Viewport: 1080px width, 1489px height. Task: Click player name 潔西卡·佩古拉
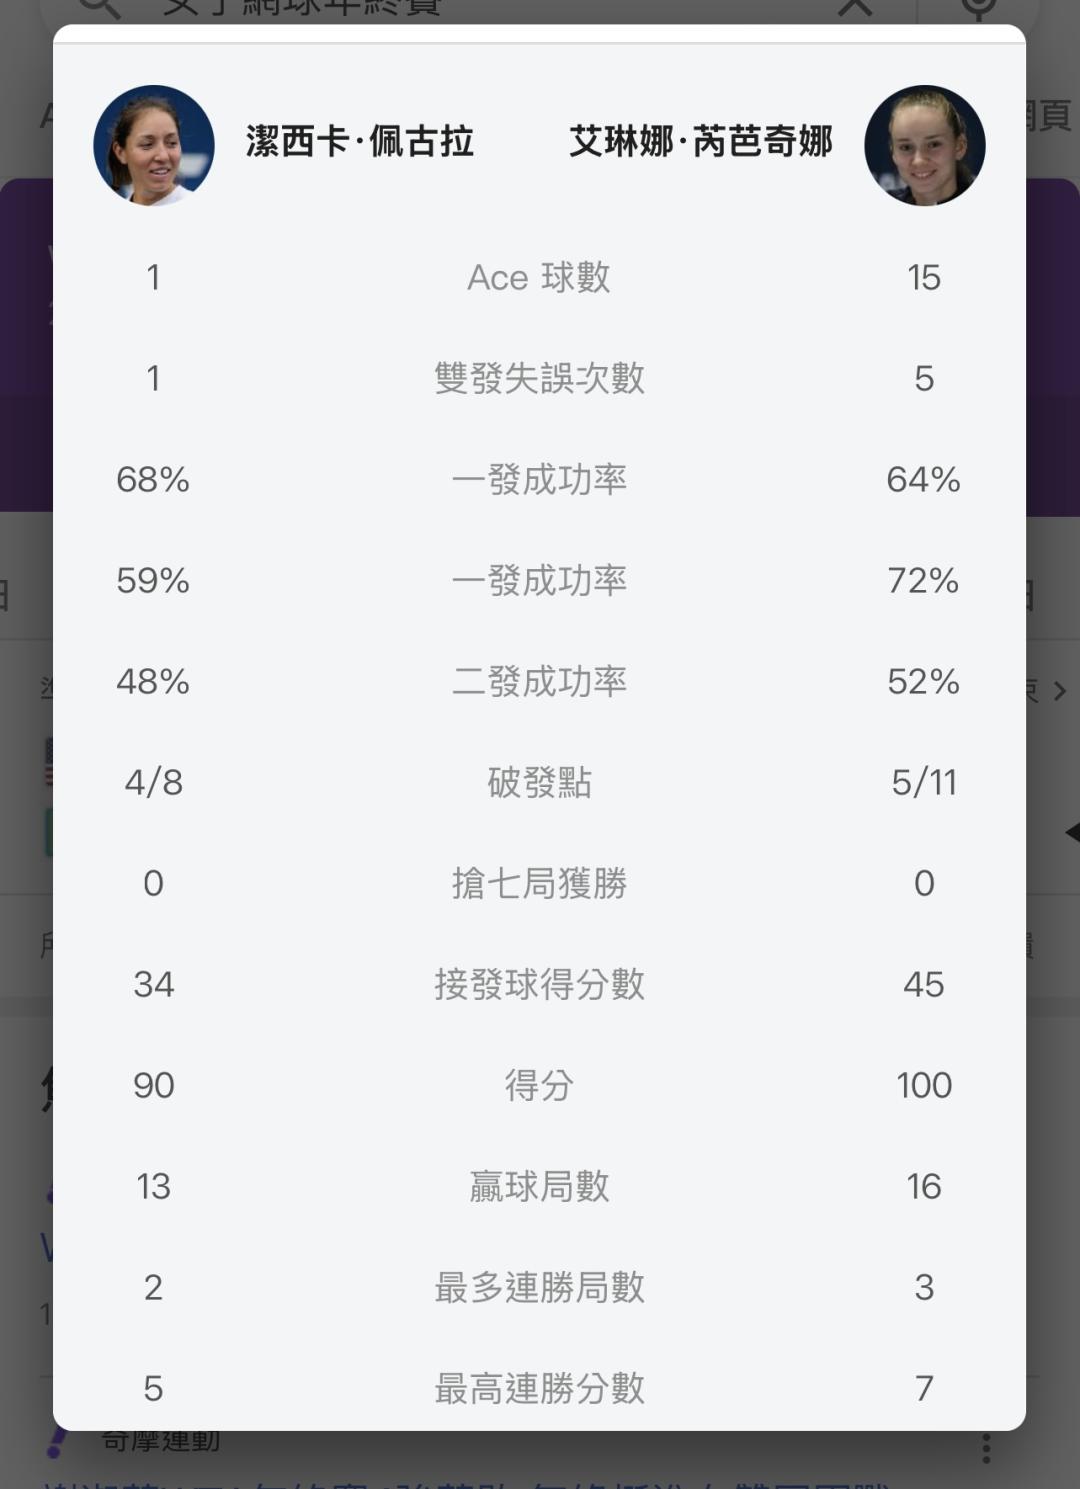click(x=359, y=142)
